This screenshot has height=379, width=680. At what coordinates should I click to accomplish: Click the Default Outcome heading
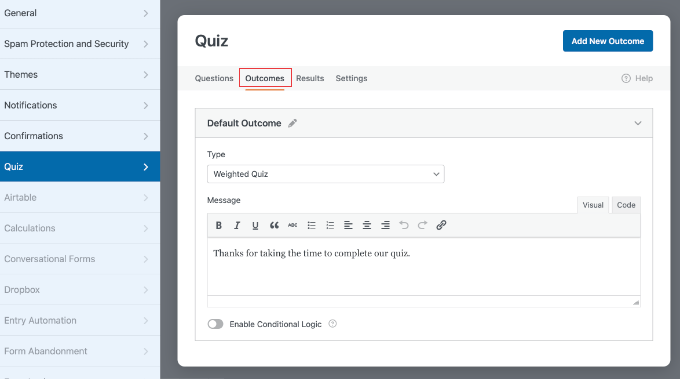click(244, 123)
